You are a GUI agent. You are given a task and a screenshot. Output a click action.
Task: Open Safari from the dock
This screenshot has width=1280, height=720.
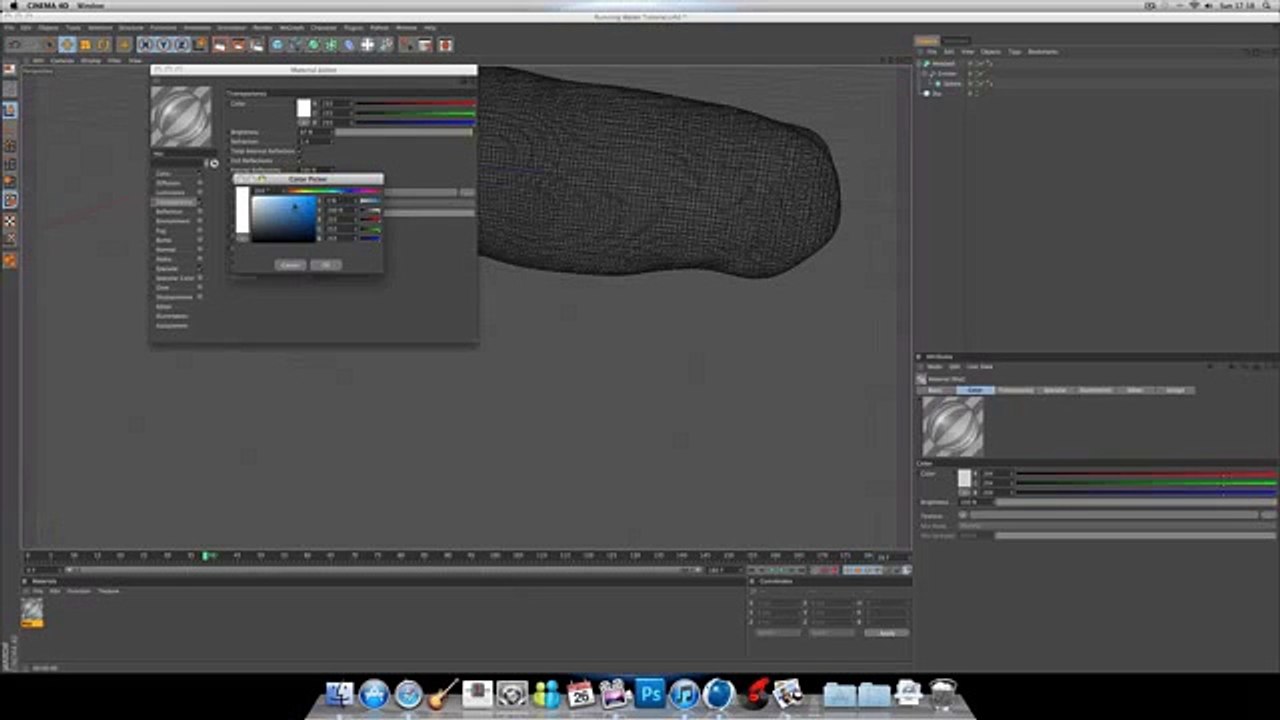[x=408, y=693]
